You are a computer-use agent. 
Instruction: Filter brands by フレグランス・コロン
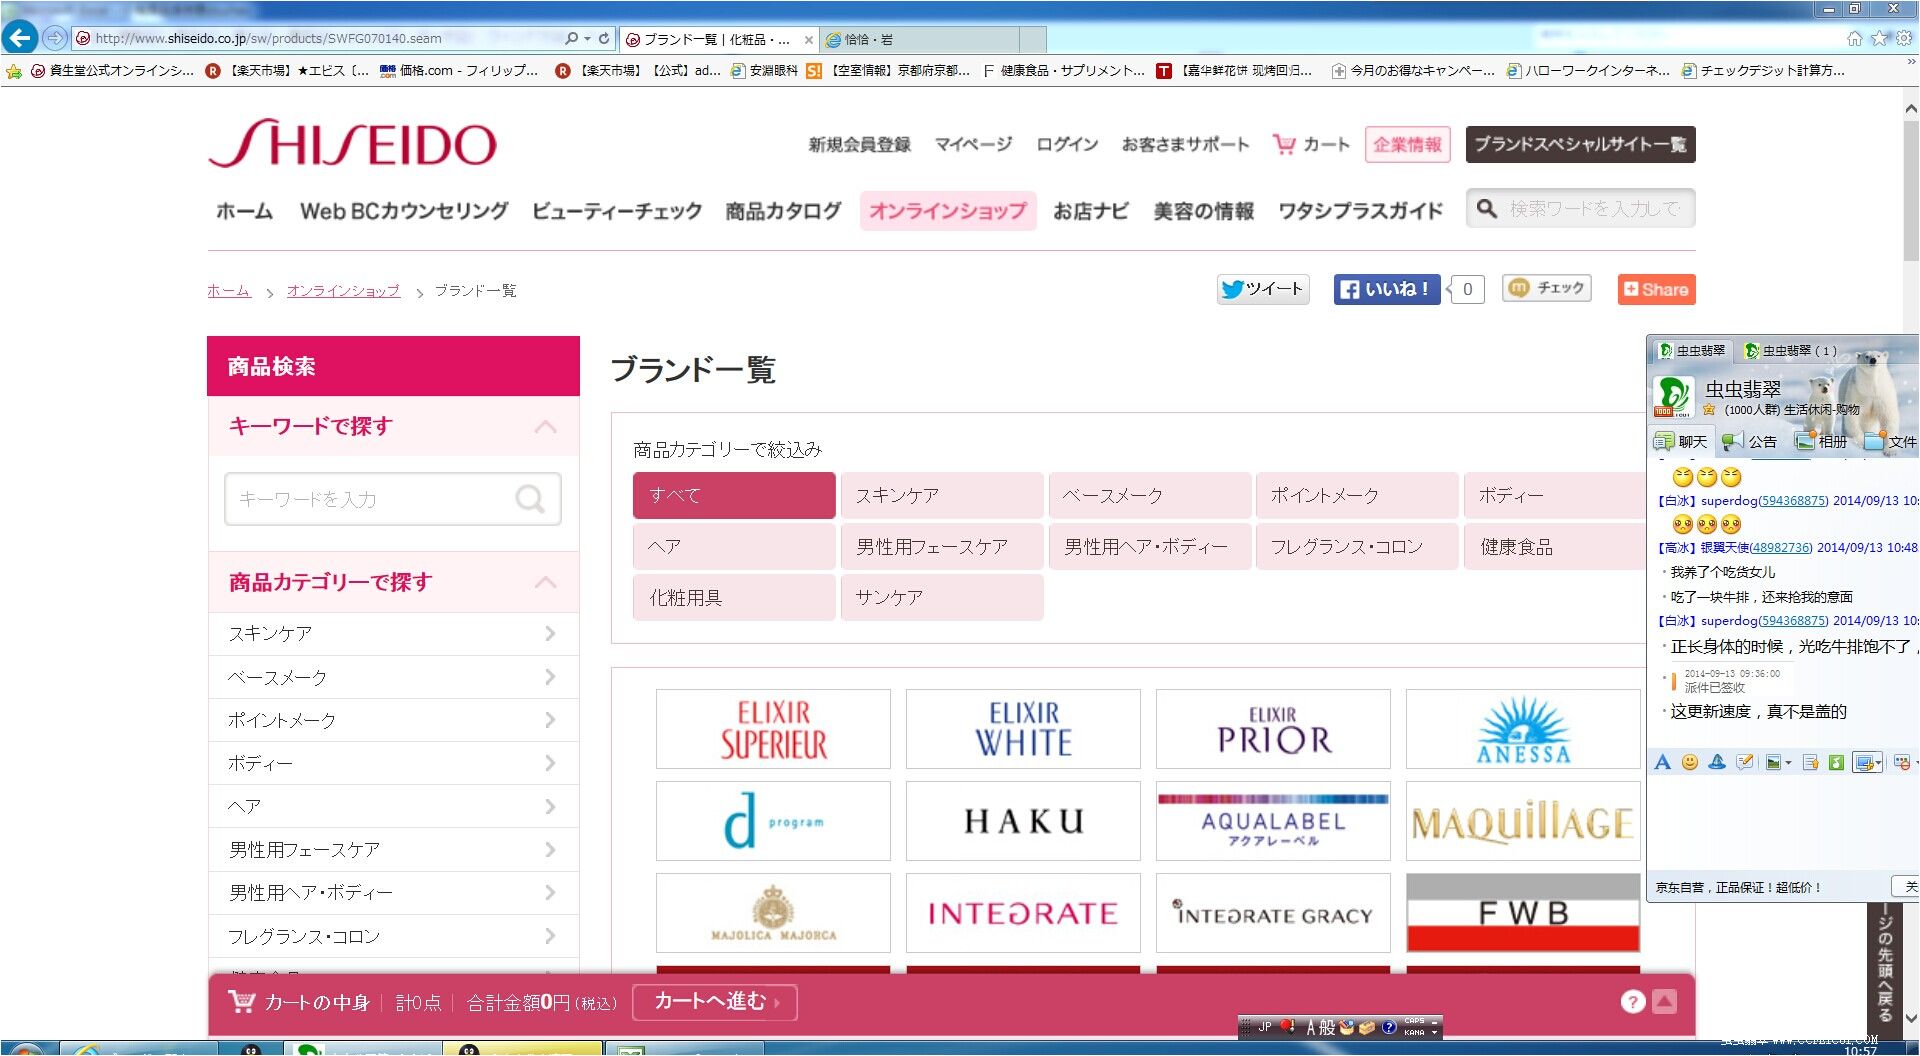1357,546
